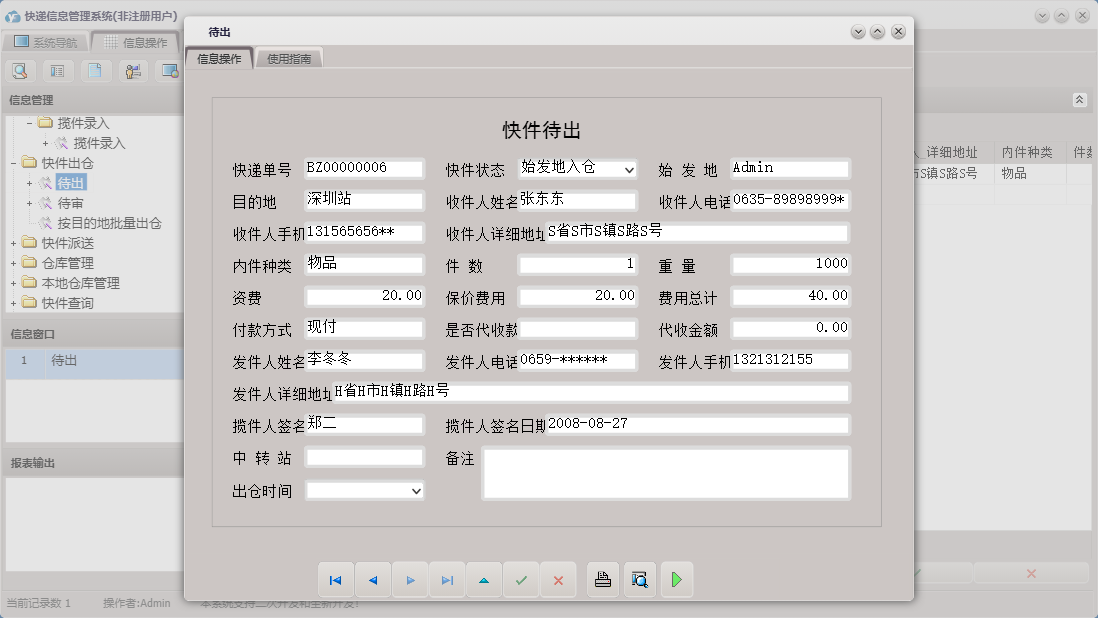Go to the previous record

point(372,579)
